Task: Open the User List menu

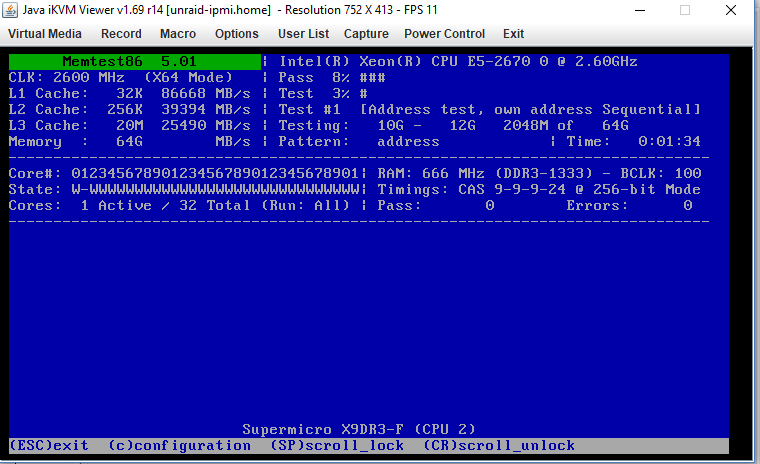Action: (x=303, y=34)
